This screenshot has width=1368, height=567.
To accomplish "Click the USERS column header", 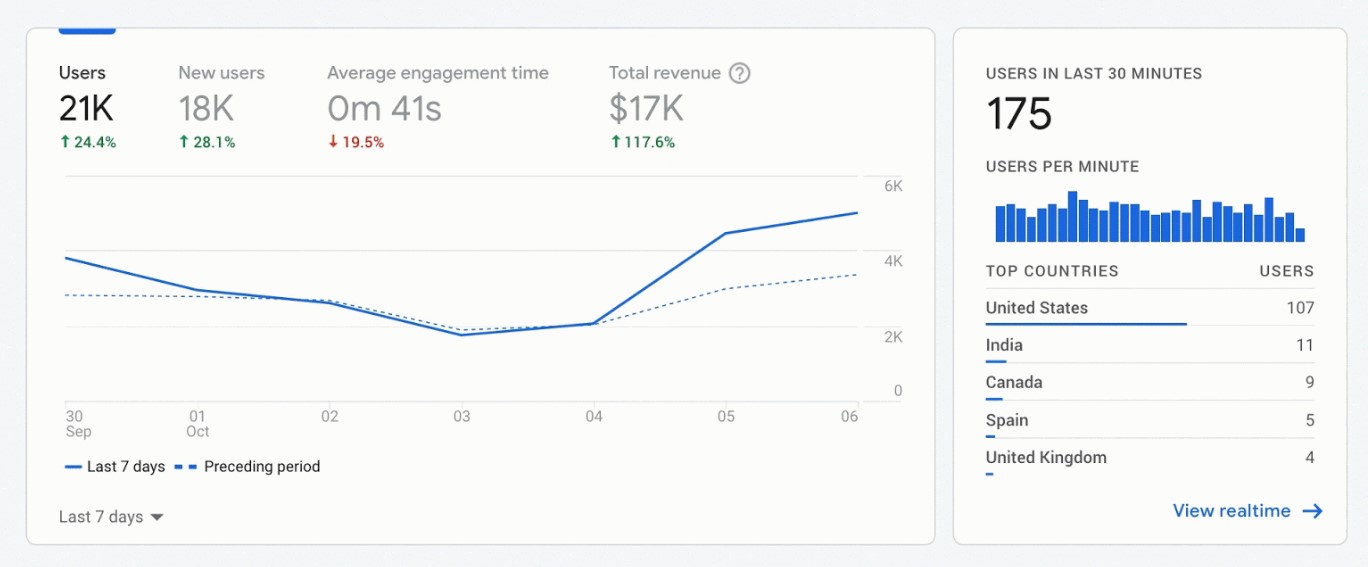I will coord(1287,271).
